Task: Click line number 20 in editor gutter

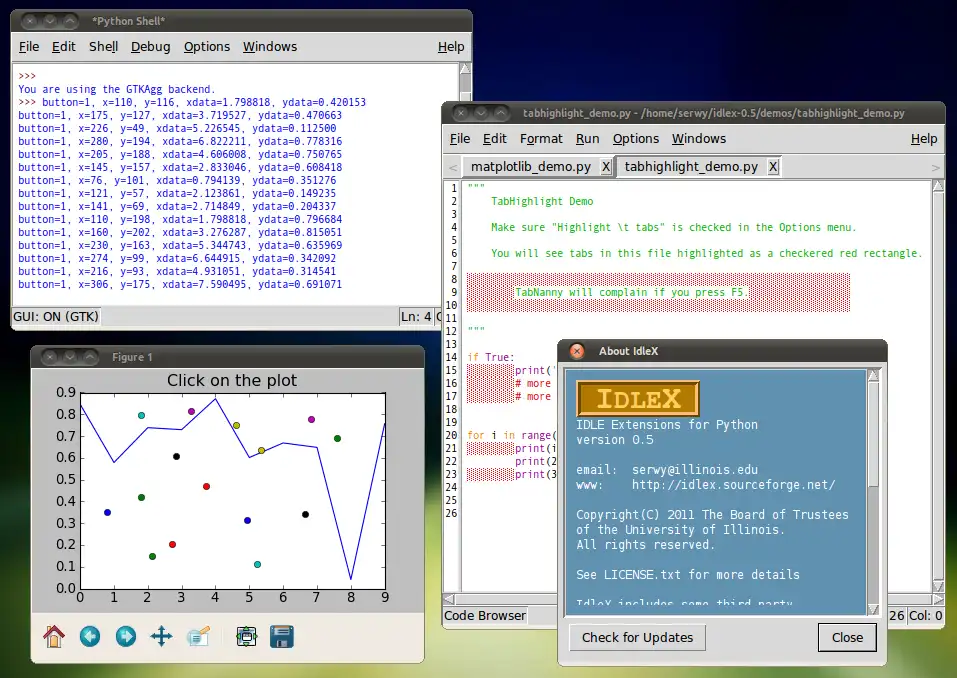Action: [x=451, y=435]
